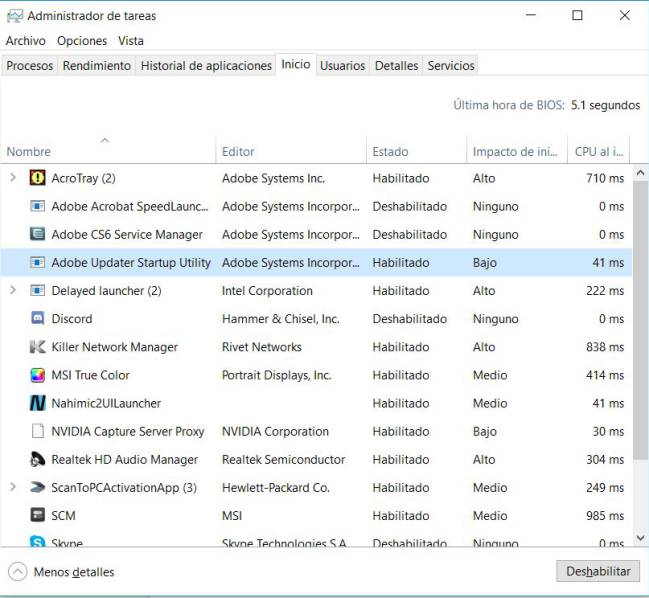
Task: Click the Deshabilitar button
Action: click(598, 572)
